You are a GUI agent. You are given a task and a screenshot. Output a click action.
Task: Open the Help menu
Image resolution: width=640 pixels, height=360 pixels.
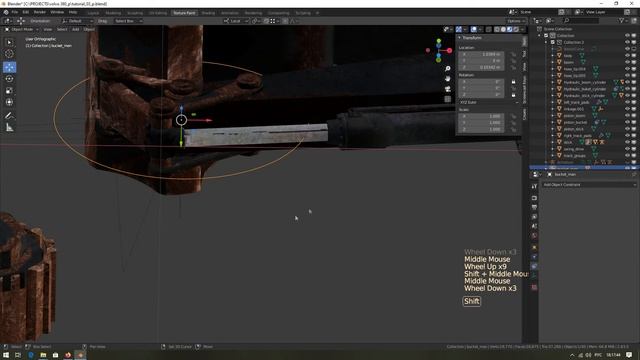pos(73,12)
